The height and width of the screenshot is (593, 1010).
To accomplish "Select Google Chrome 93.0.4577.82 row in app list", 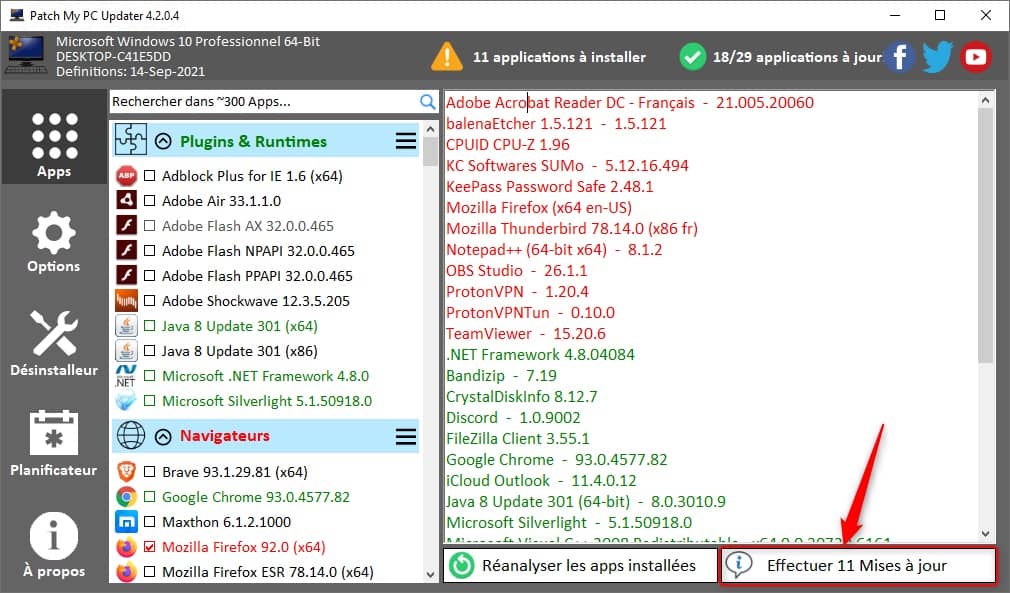I will tap(256, 497).
